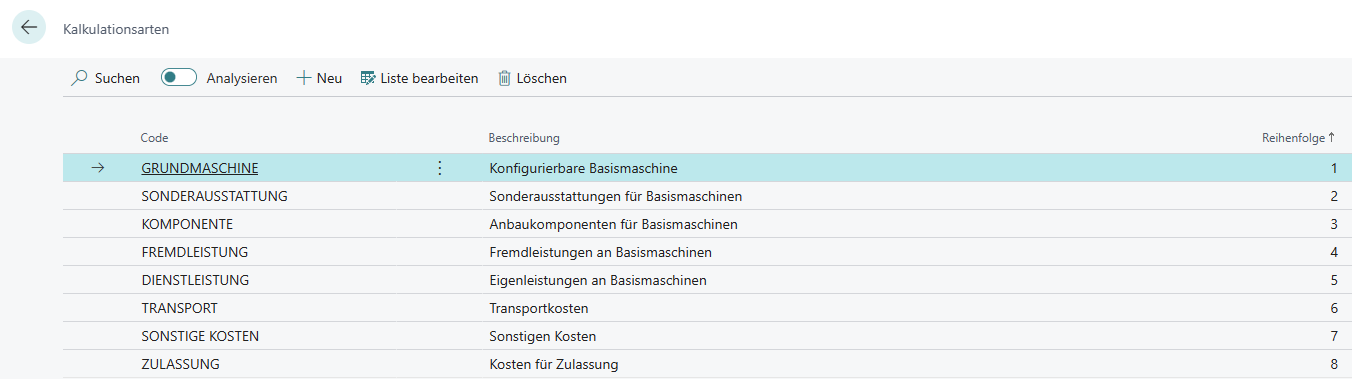The image size is (1352, 379).
Task: Sort by the Reihenfolge column header
Action: [x=1298, y=138]
